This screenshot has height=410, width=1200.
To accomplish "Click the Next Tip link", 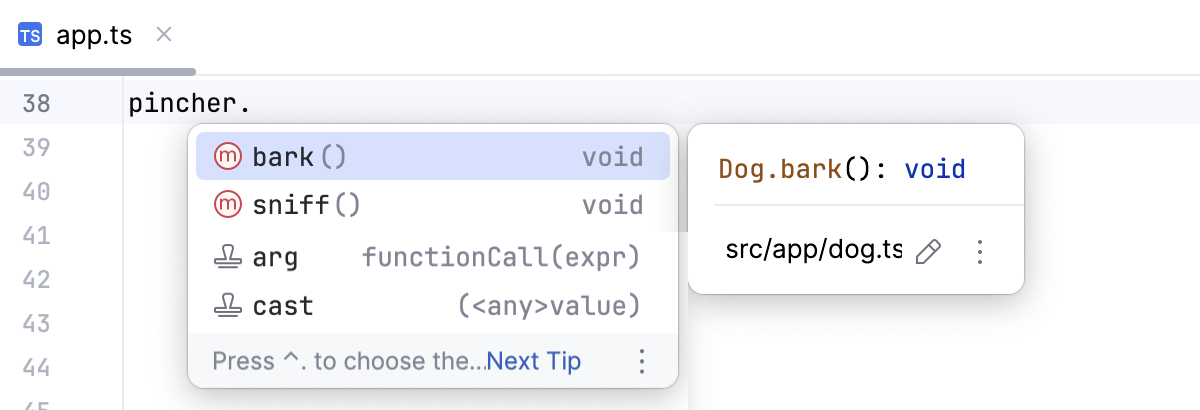I will point(533,361).
